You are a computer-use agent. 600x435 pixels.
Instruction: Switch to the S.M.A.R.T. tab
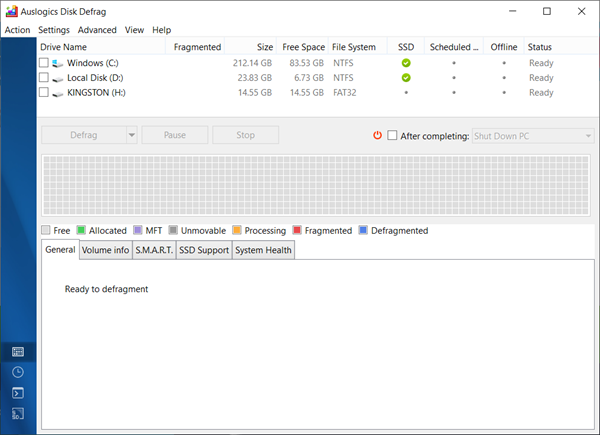click(x=154, y=250)
